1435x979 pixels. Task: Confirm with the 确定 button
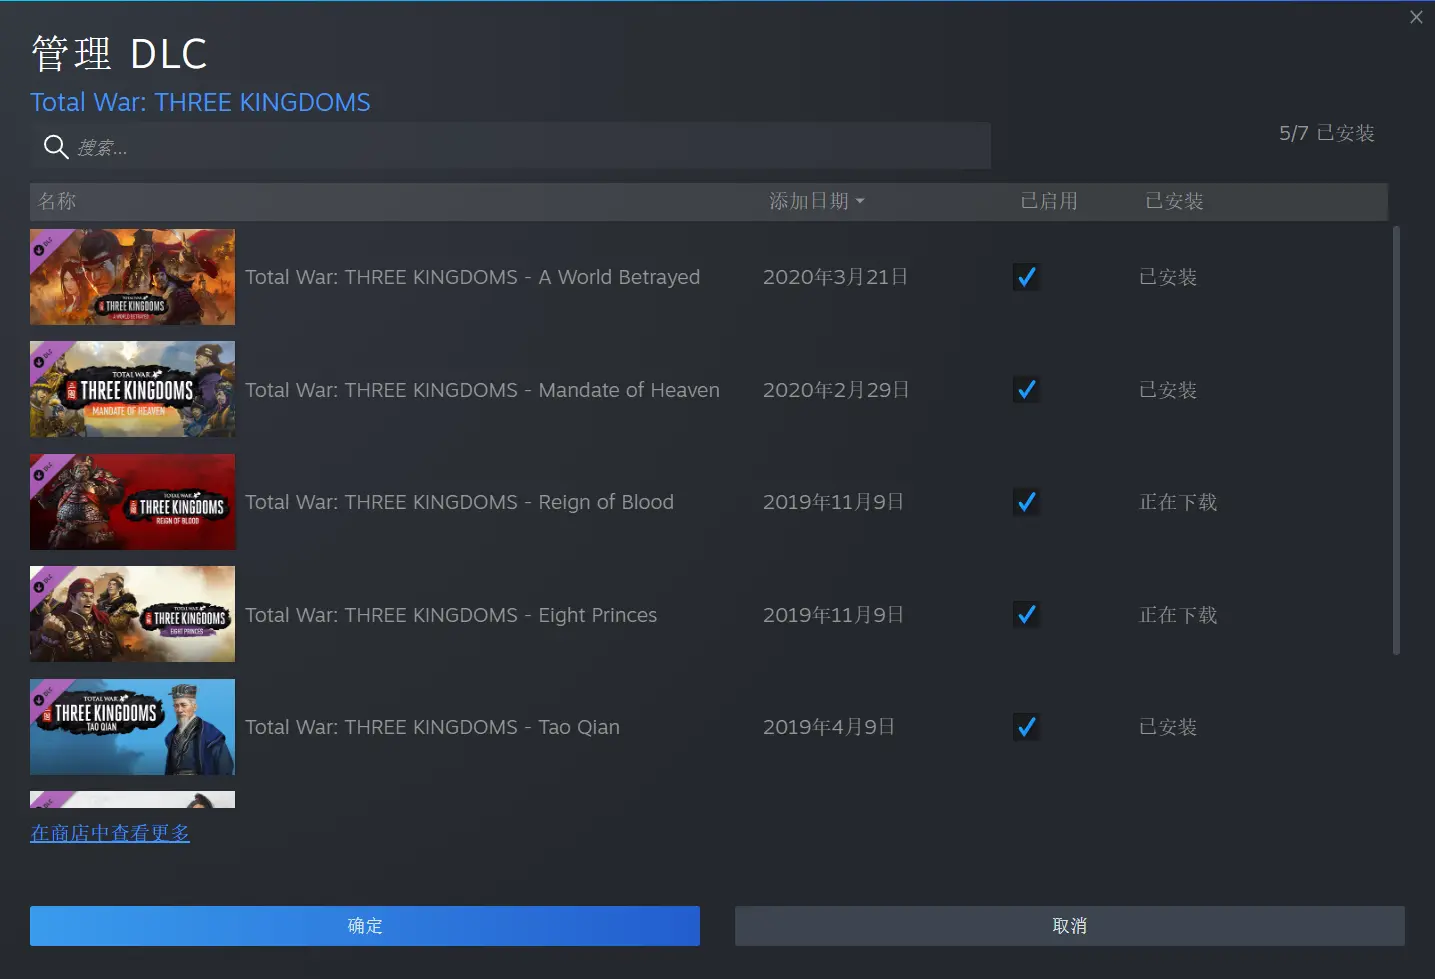(x=365, y=926)
